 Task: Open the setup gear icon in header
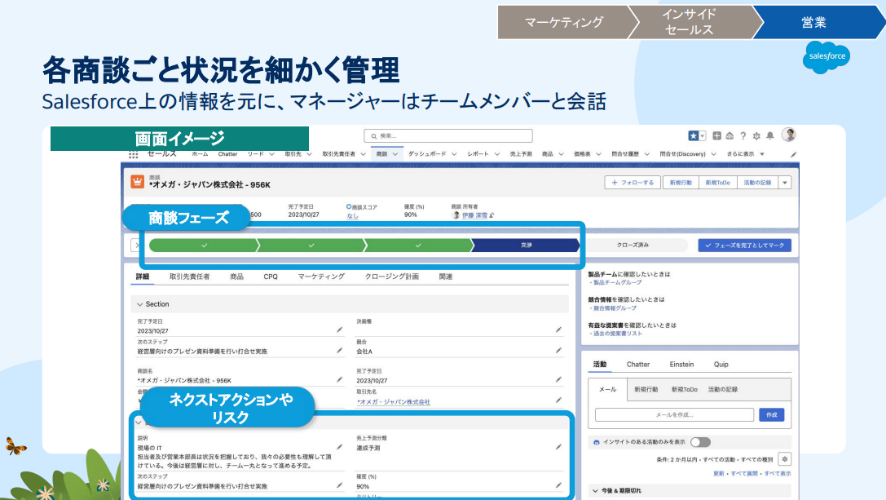(x=757, y=136)
